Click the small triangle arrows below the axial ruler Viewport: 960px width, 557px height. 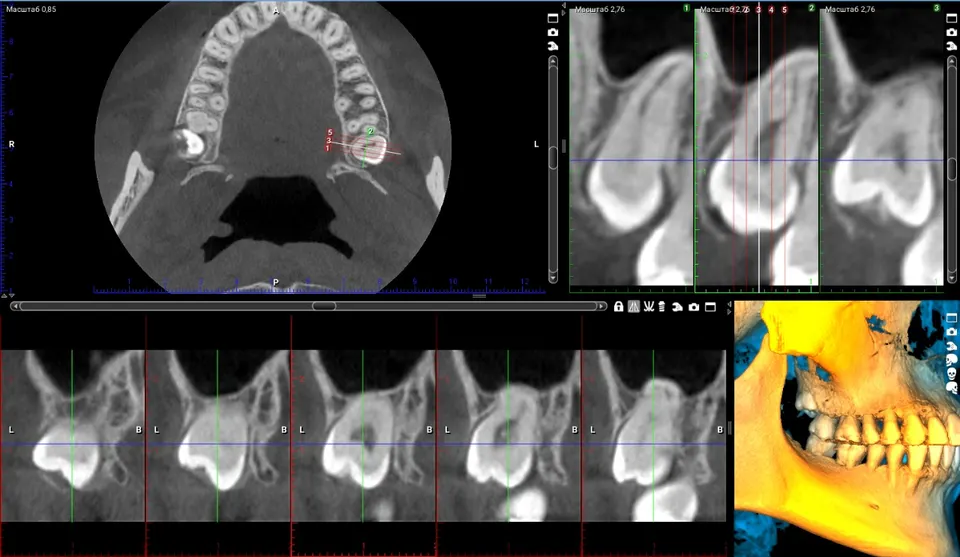click(8, 296)
